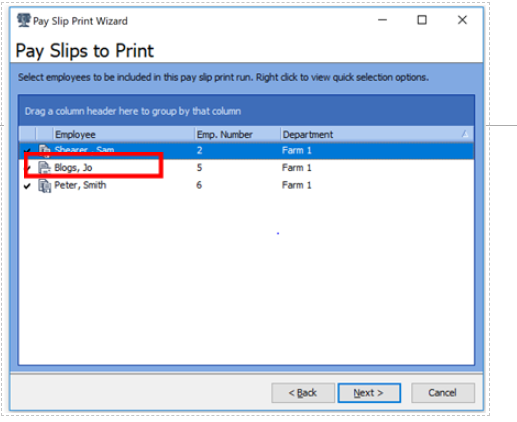Untick the checkmark for Blogs, Jo
This screenshot has width=517, height=422.
[28, 168]
